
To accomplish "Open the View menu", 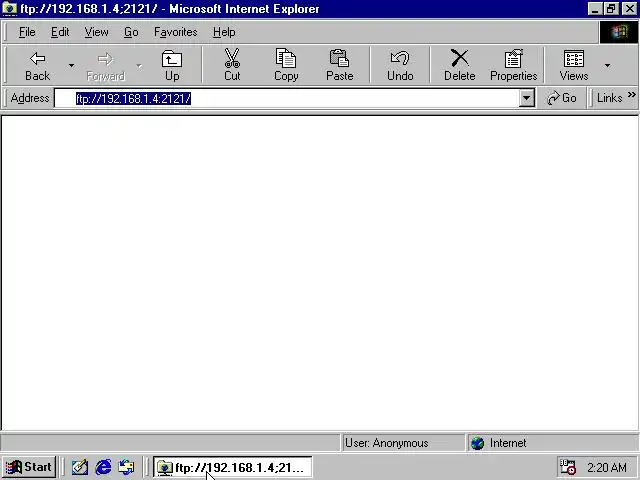I will [x=96, y=32].
